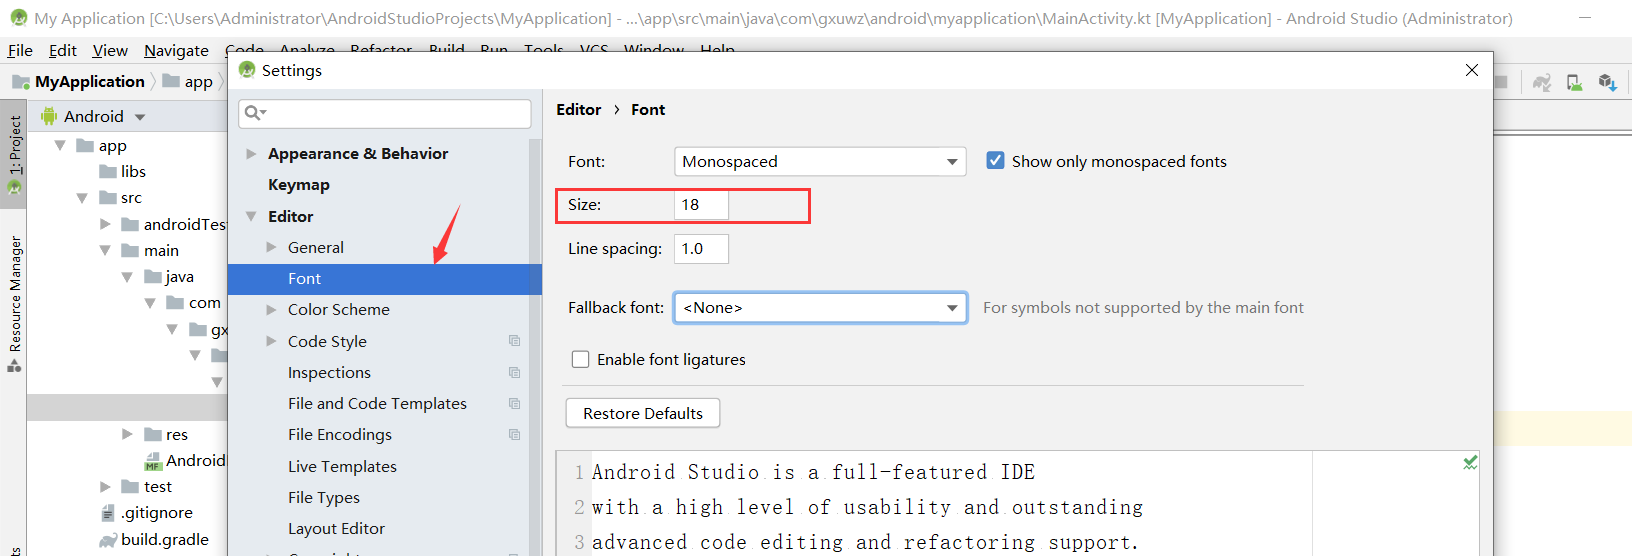Collapse the app module in project tree
The image size is (1632, 556).
click(x=60, y=145)
